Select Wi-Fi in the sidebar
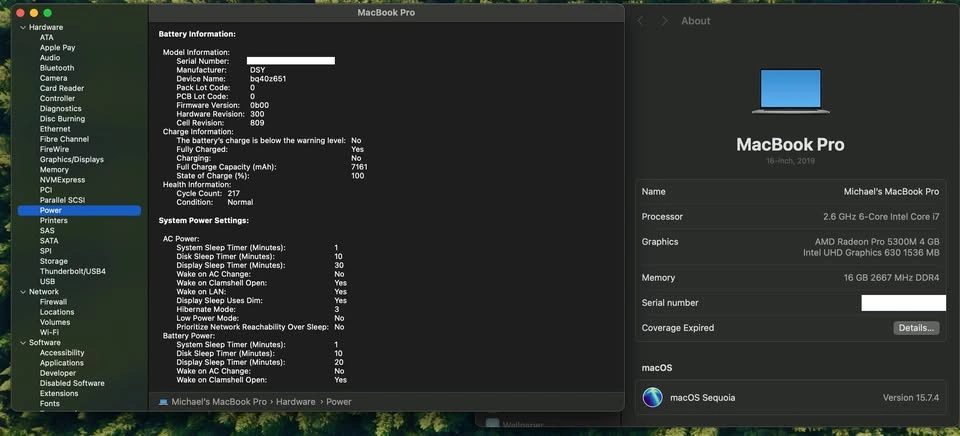Screen dimensions: 960x436 click(49, 333)
